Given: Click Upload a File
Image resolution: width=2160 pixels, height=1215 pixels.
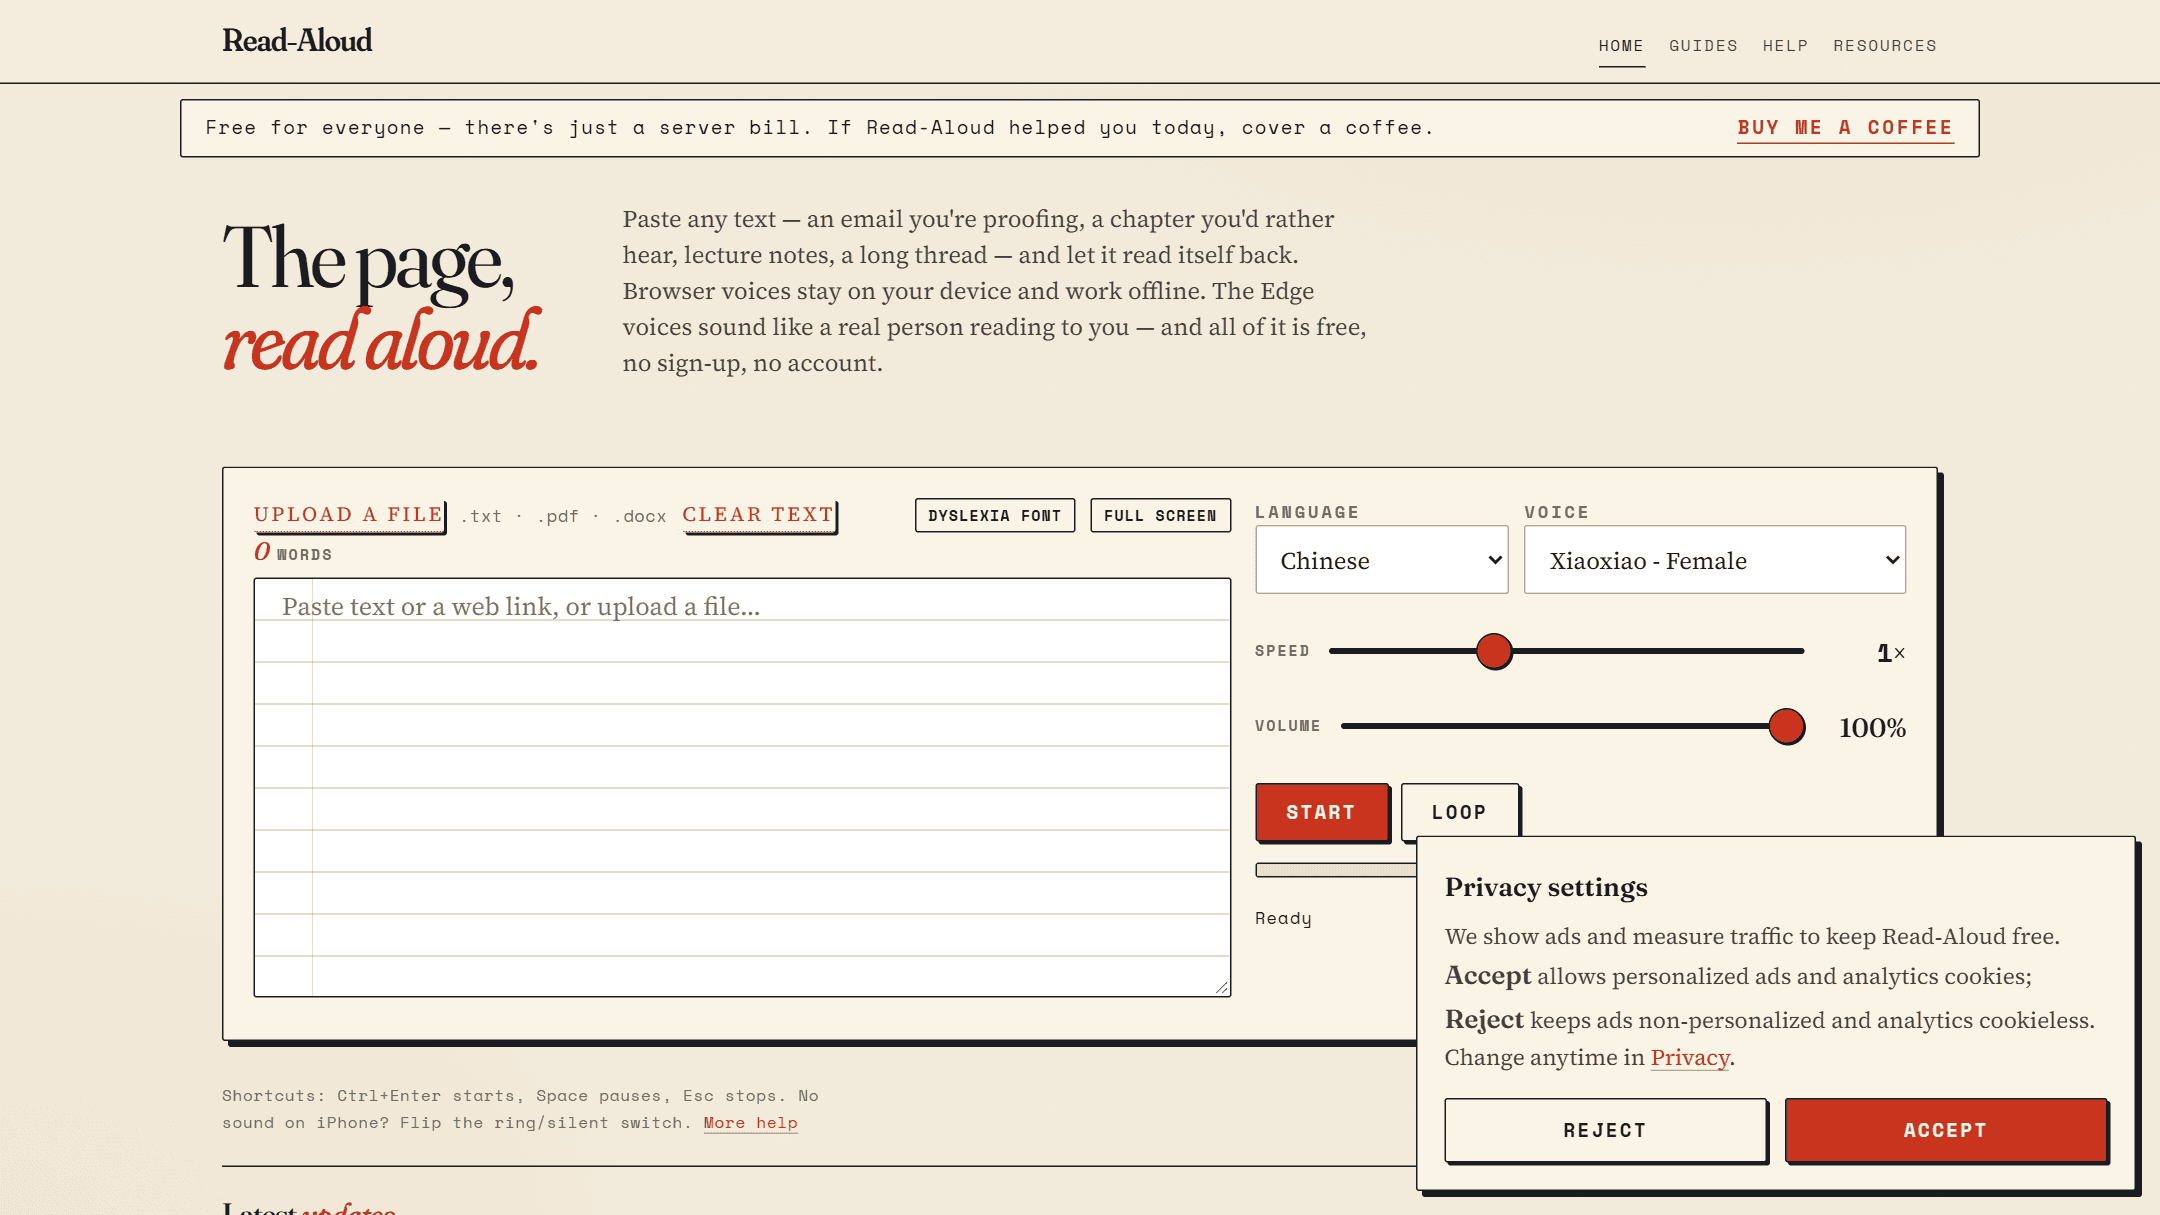Looking at the screenshot, I should (x=348, y=515).
